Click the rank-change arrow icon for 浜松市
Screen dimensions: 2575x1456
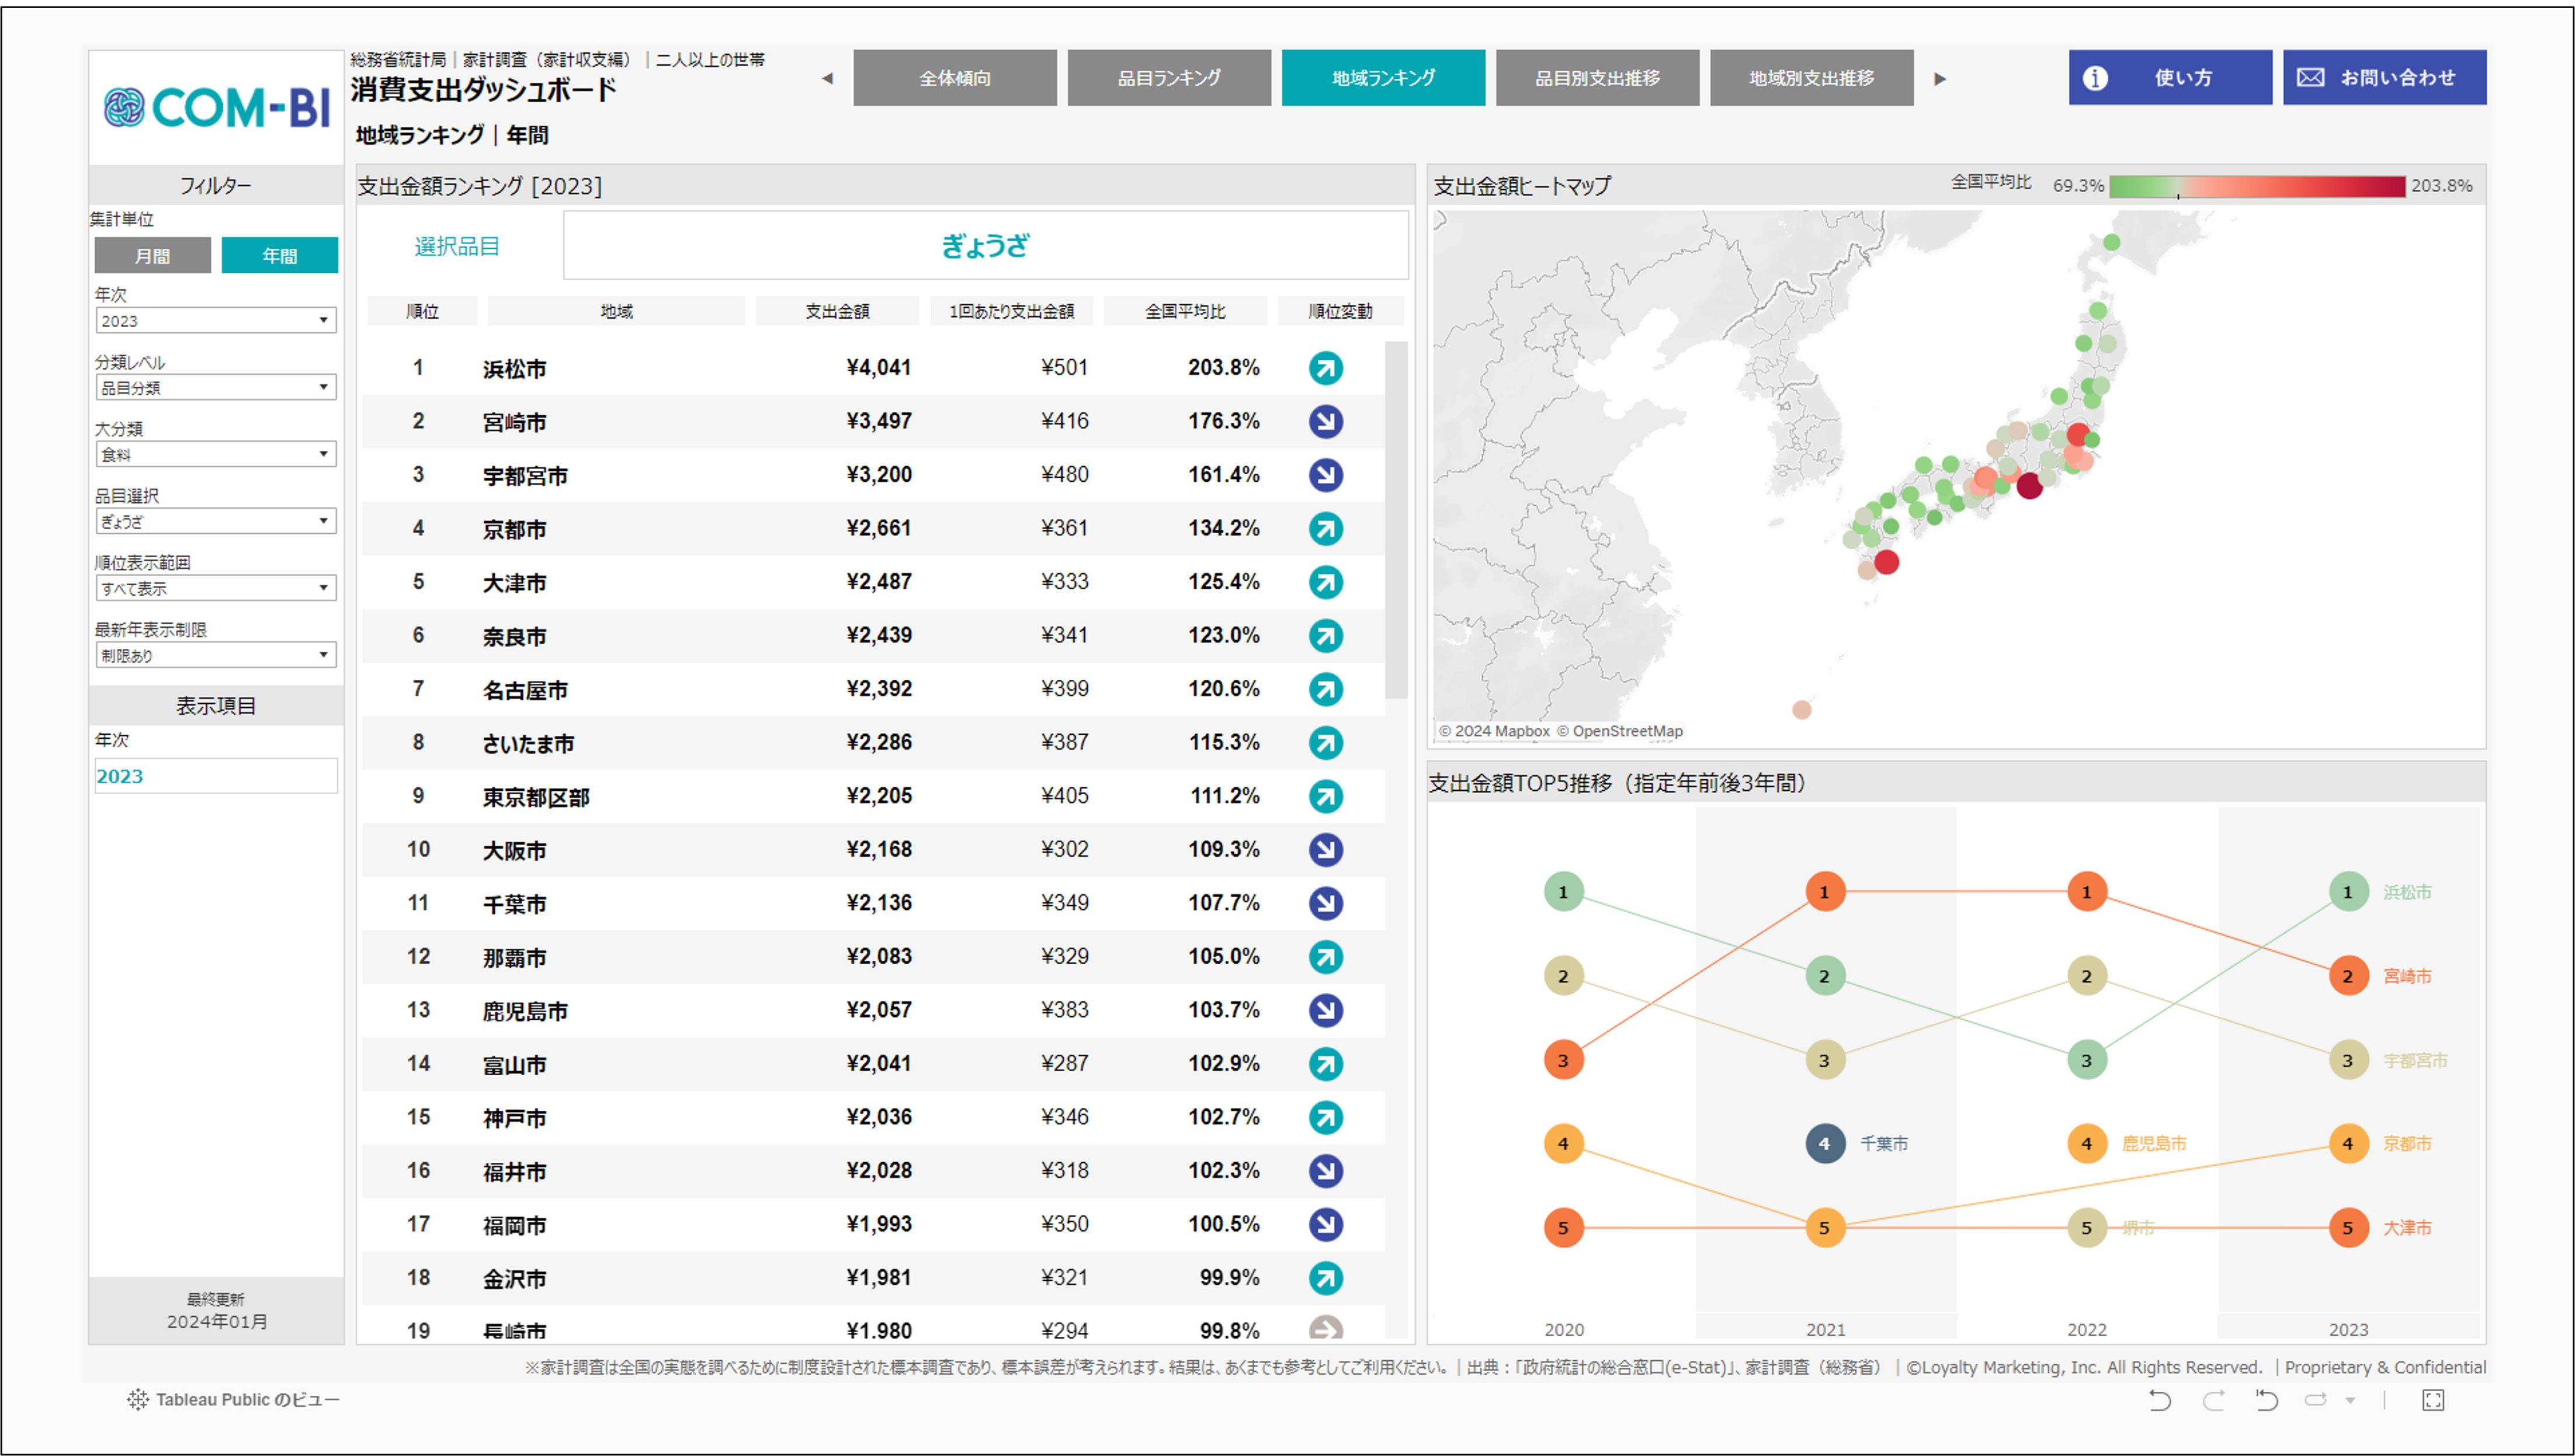pos(1325,368)
